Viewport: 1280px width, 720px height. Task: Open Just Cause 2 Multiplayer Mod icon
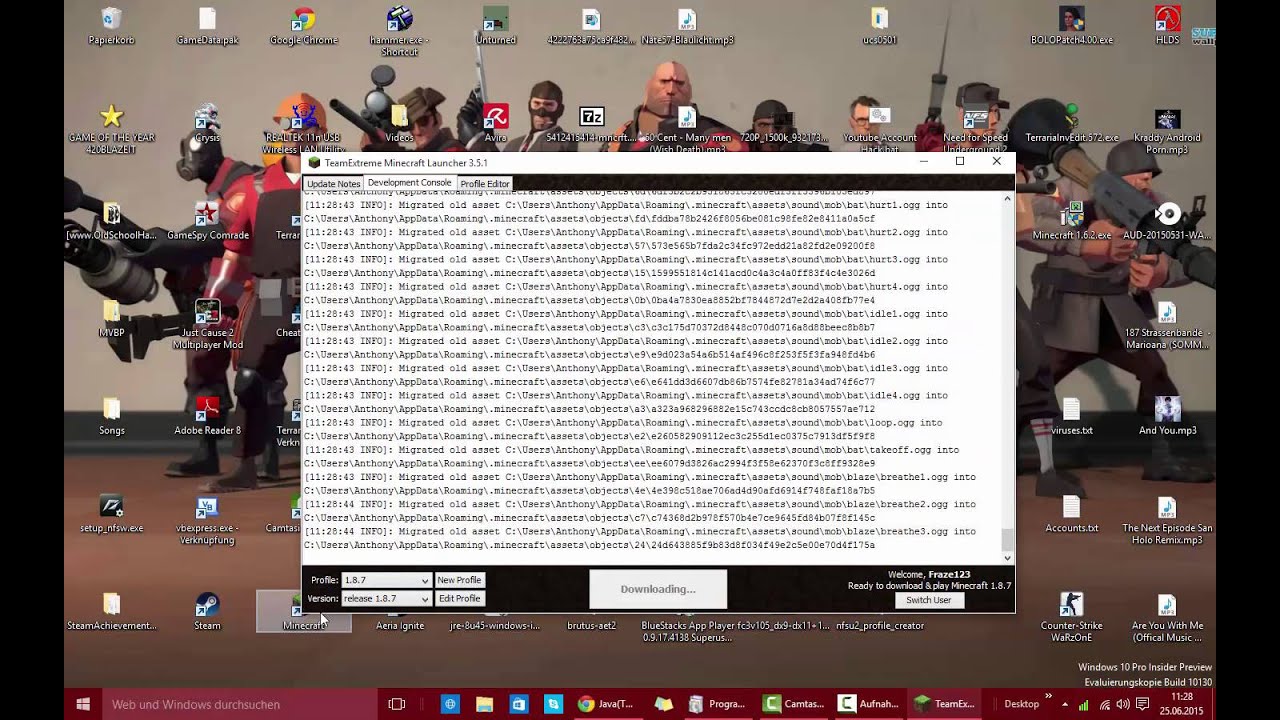point(207,323)
